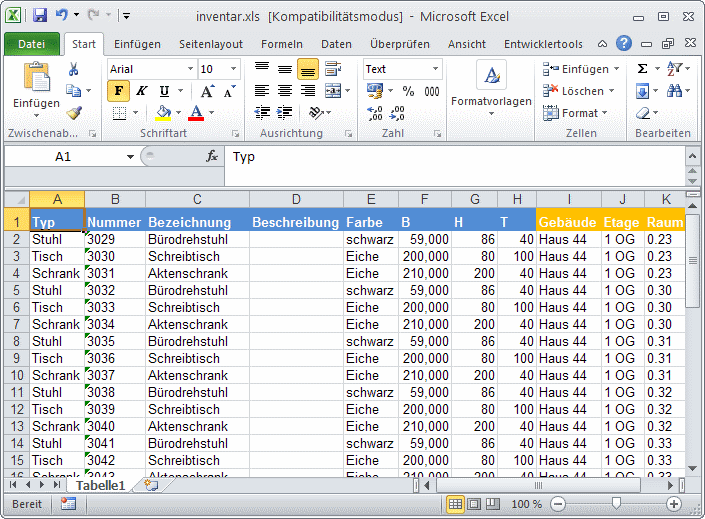Open Excel Help question mark icon
This screenshot has height=519, width=705.
tap(624, 43)
